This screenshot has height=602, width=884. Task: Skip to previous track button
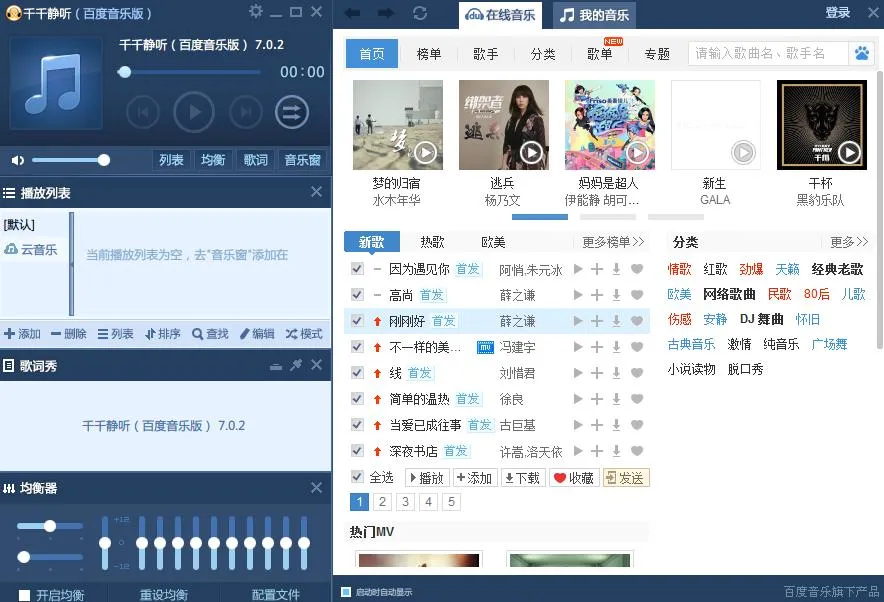click(x=143, y=112)
